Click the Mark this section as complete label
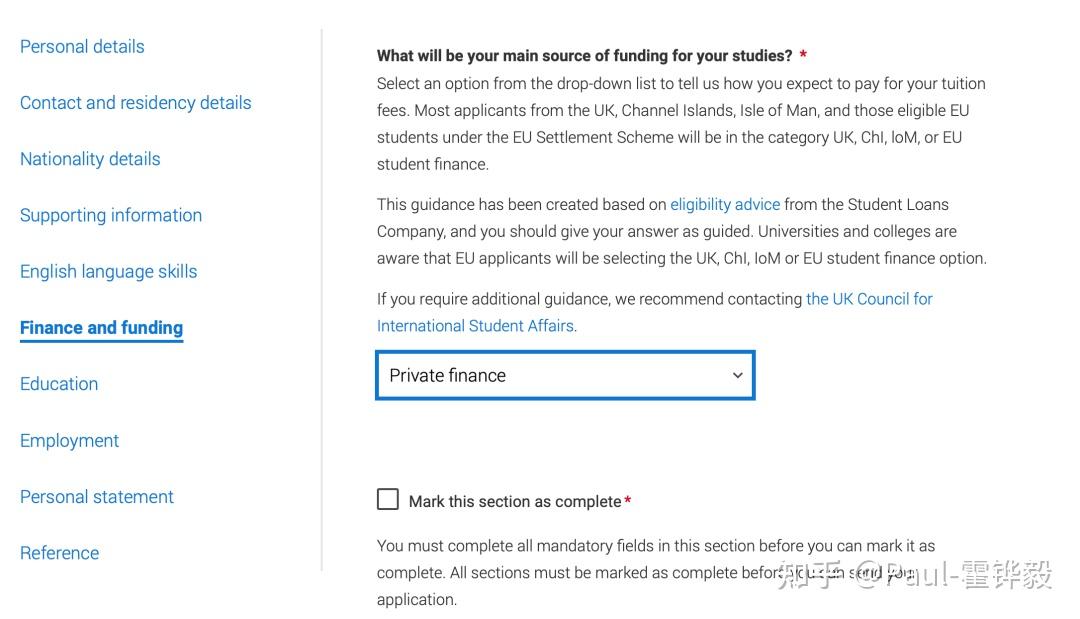This screenshot has width=1080, height=619. (515, 501)
